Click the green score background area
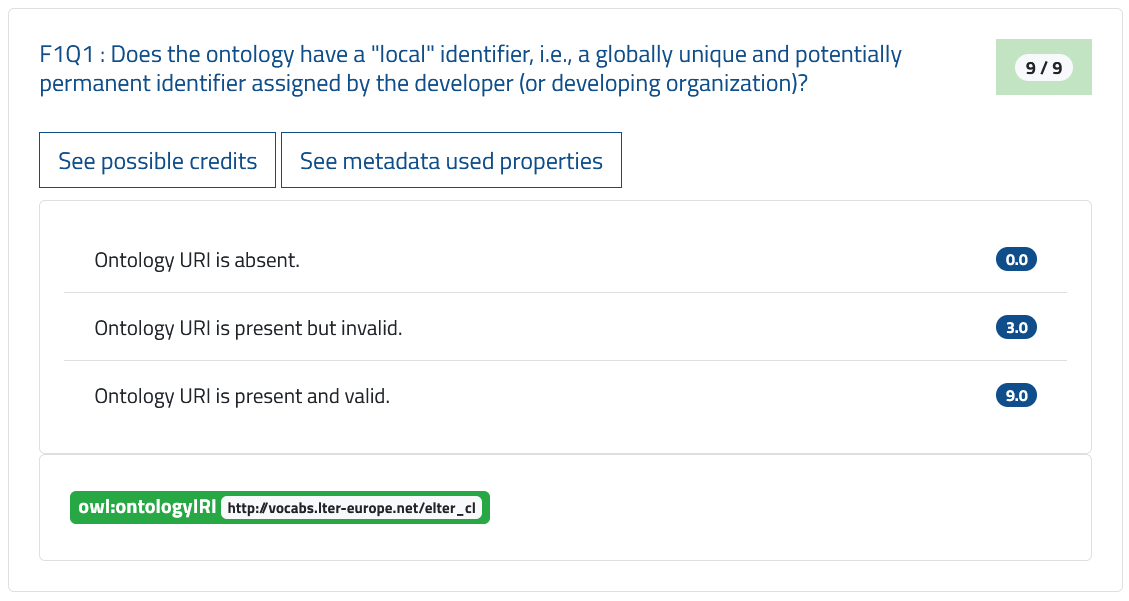This screenshot has width=1129, height=601. coord(1043,67)
